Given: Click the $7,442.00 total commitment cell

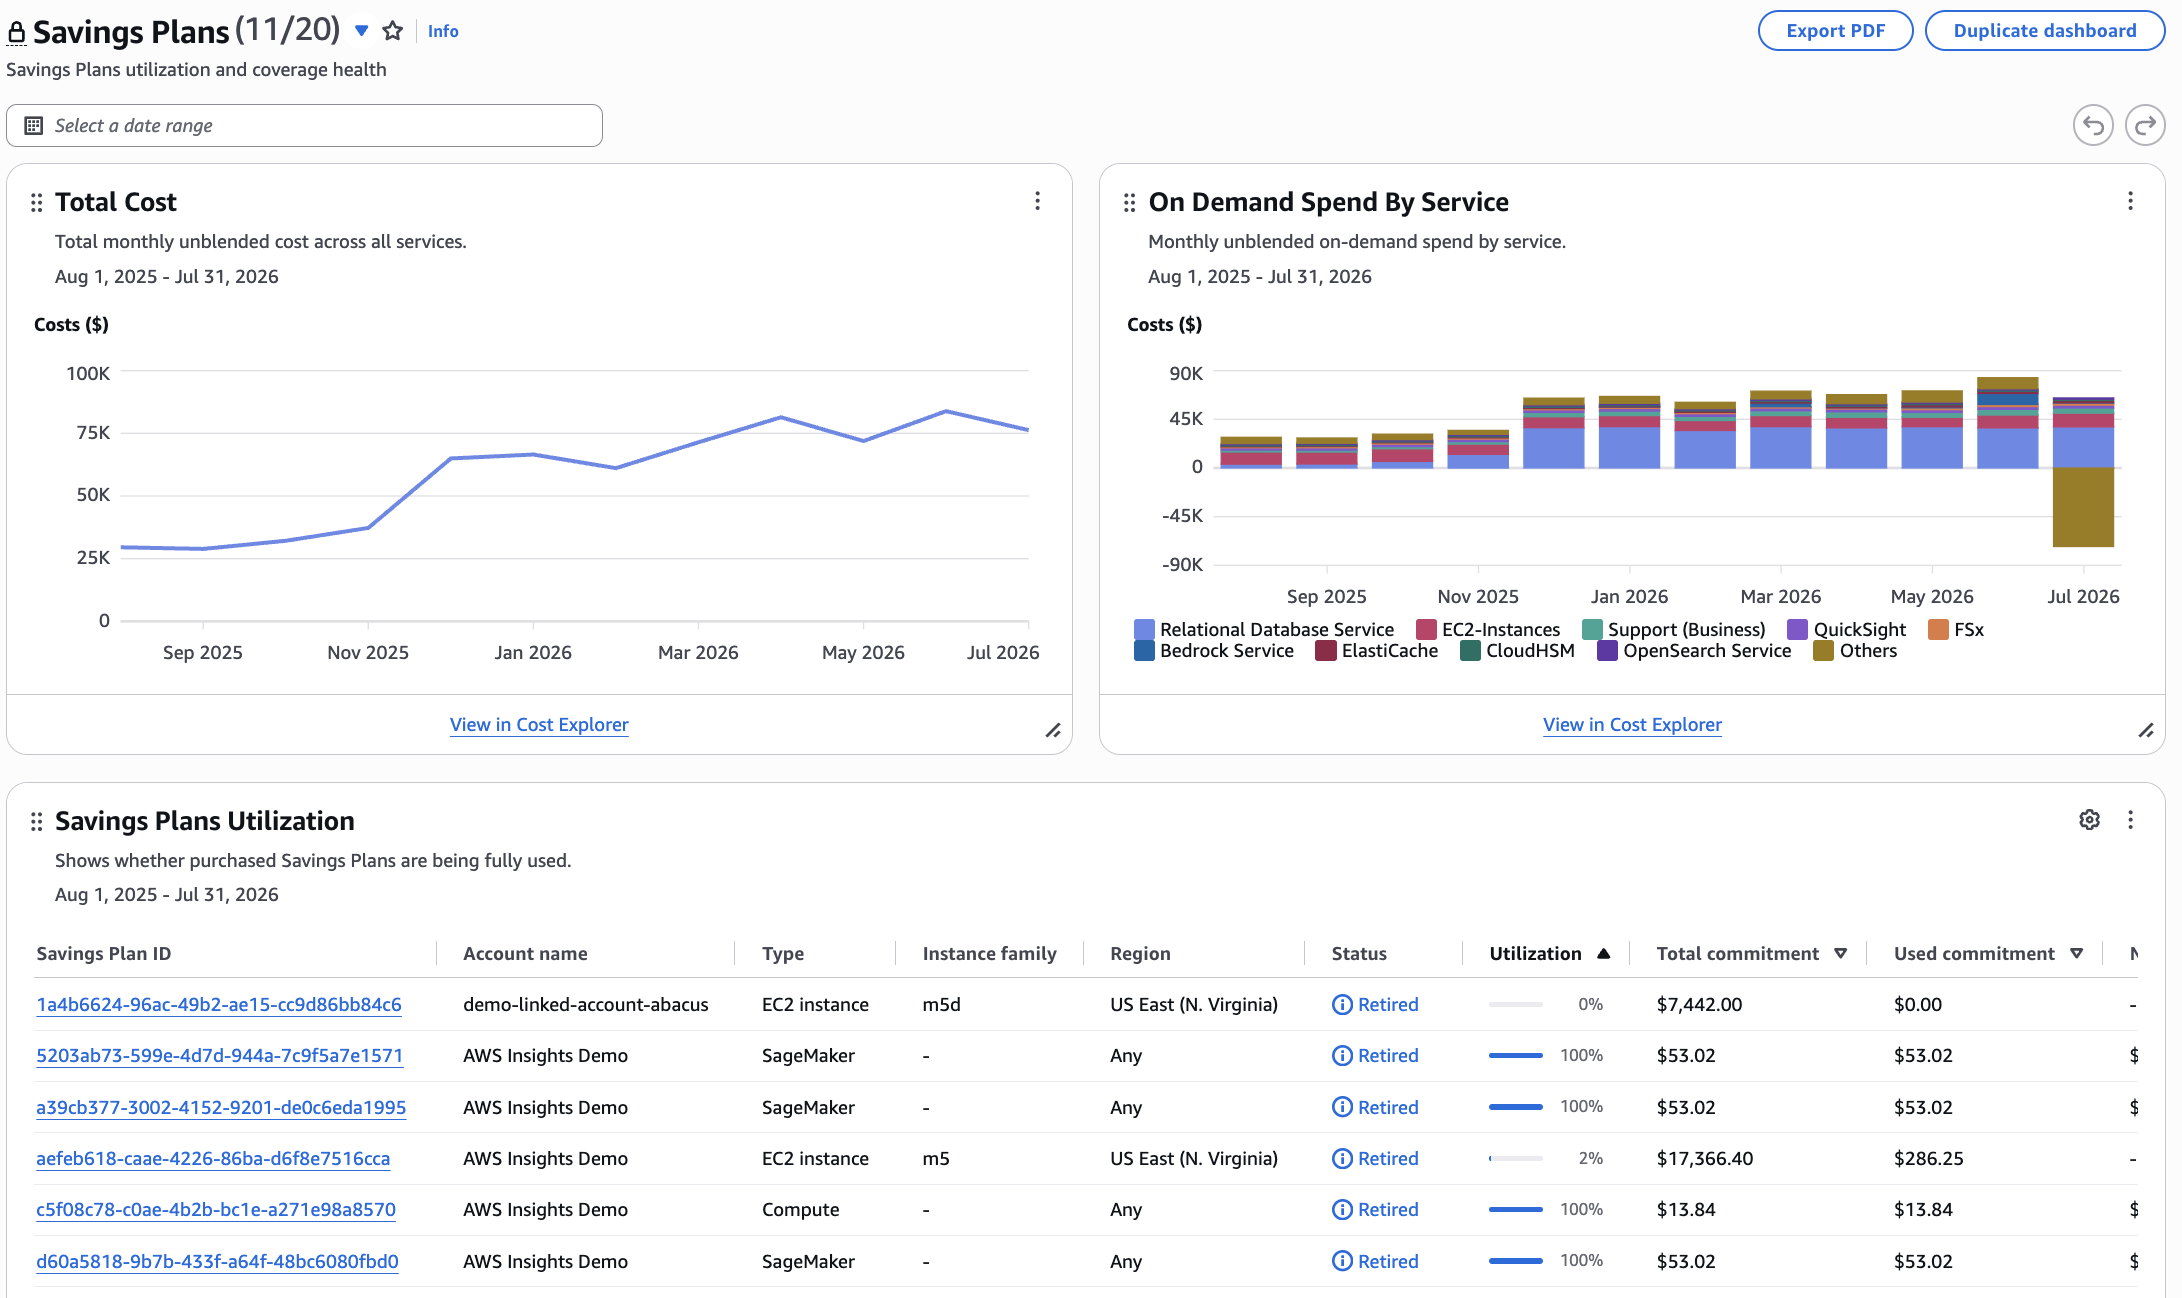Looking at the screenshot, I should point(1699,1004).
